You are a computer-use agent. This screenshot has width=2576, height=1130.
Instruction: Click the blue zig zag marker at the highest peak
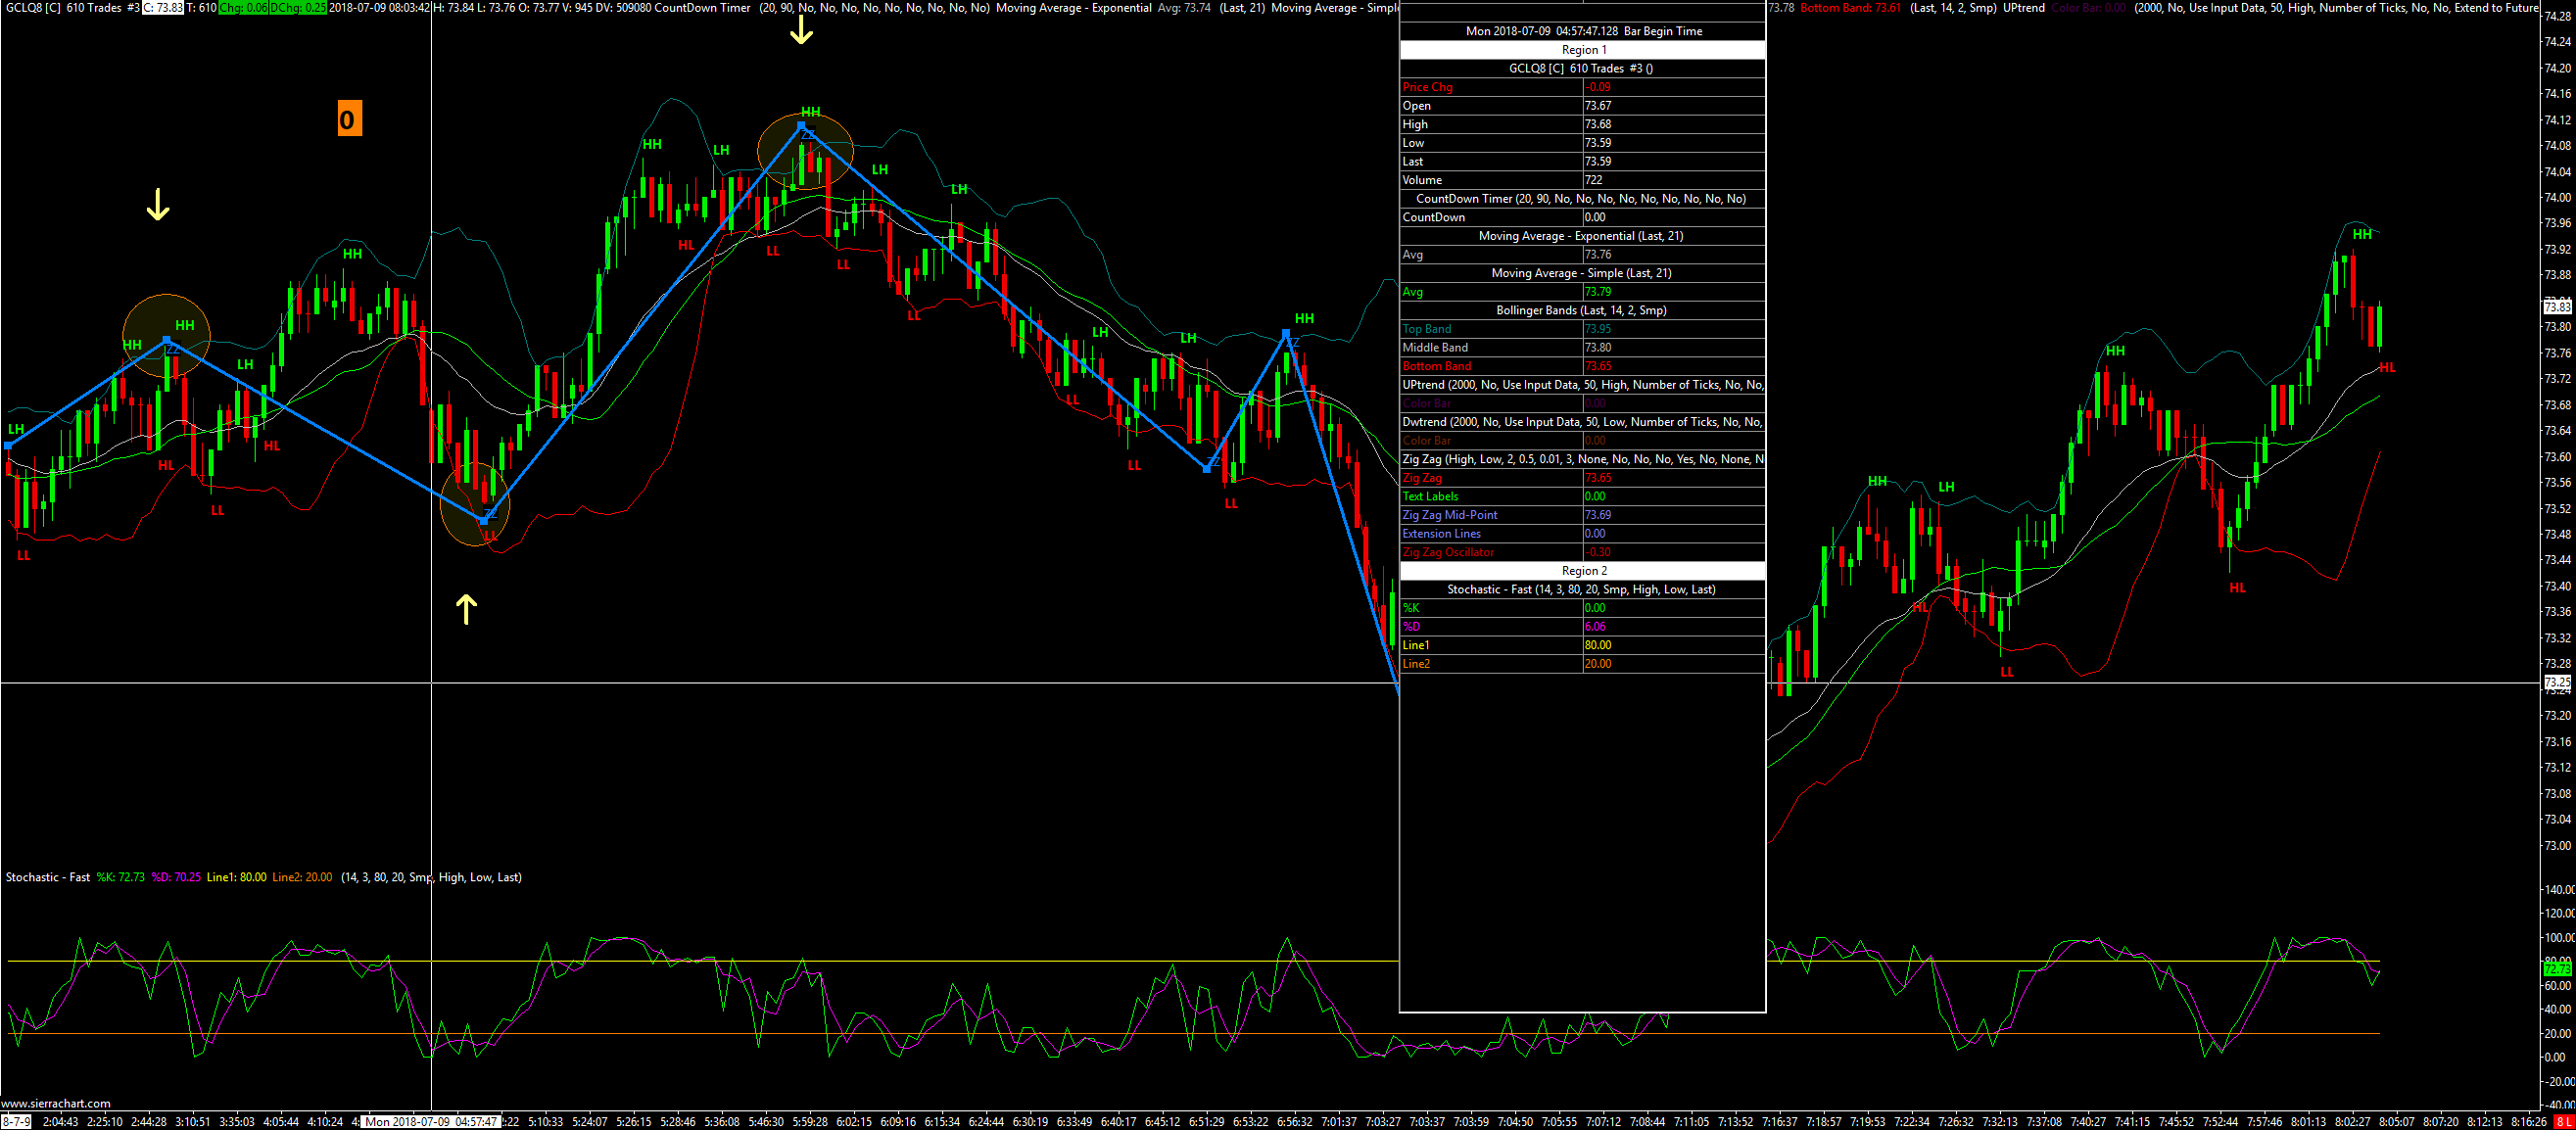coord(801,126)
